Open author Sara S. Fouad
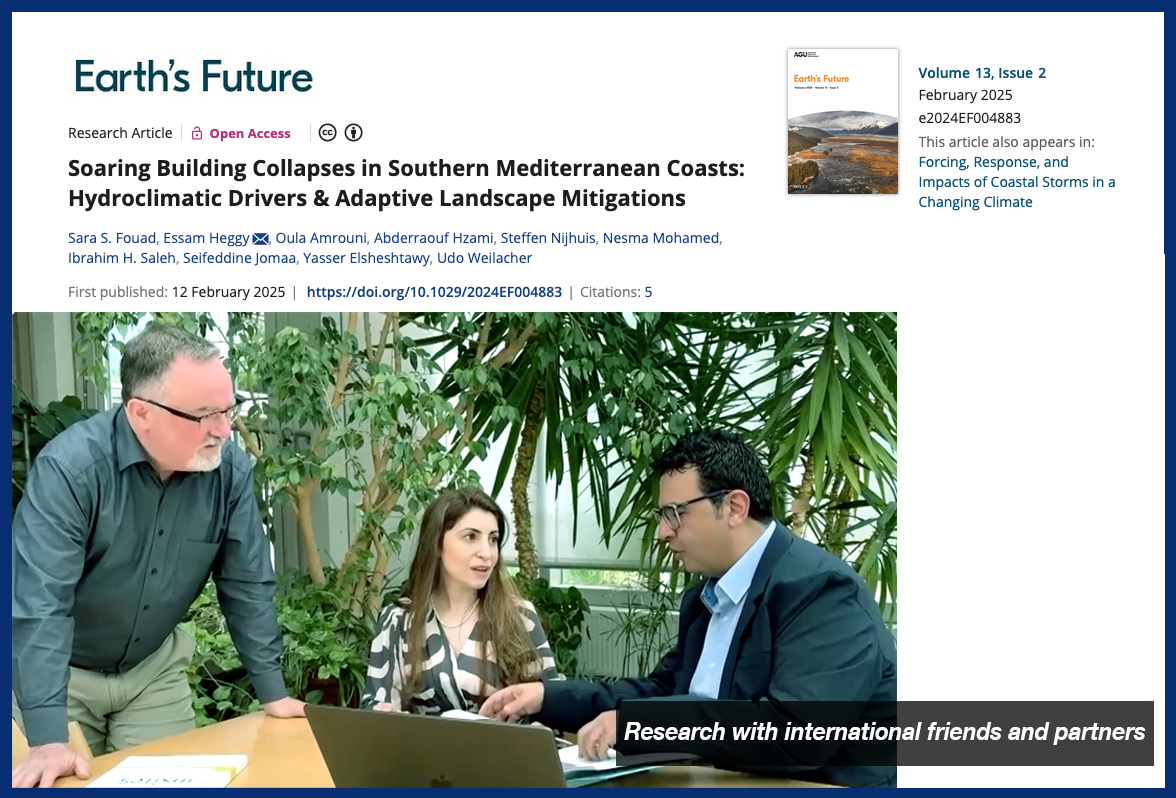1176x798 pixels. pyautogui.click(x=112, y=238)
